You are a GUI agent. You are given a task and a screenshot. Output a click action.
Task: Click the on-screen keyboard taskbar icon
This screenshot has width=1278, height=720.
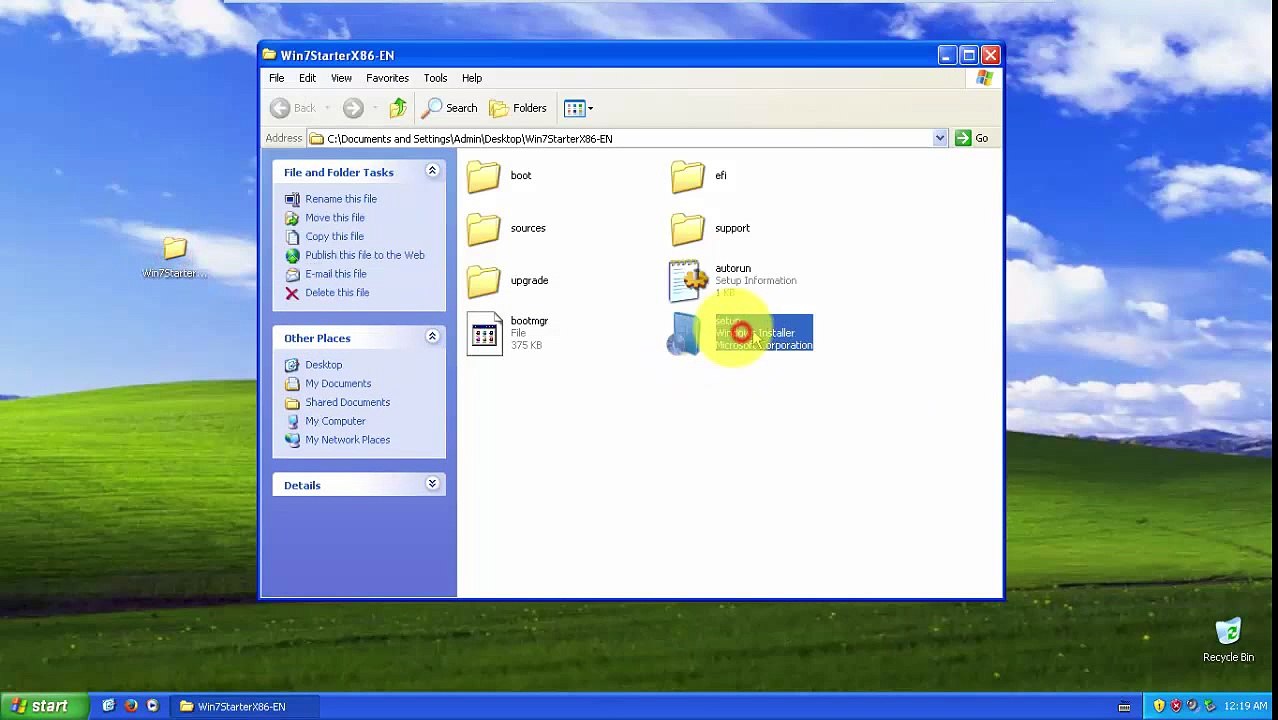(1124, 707)
